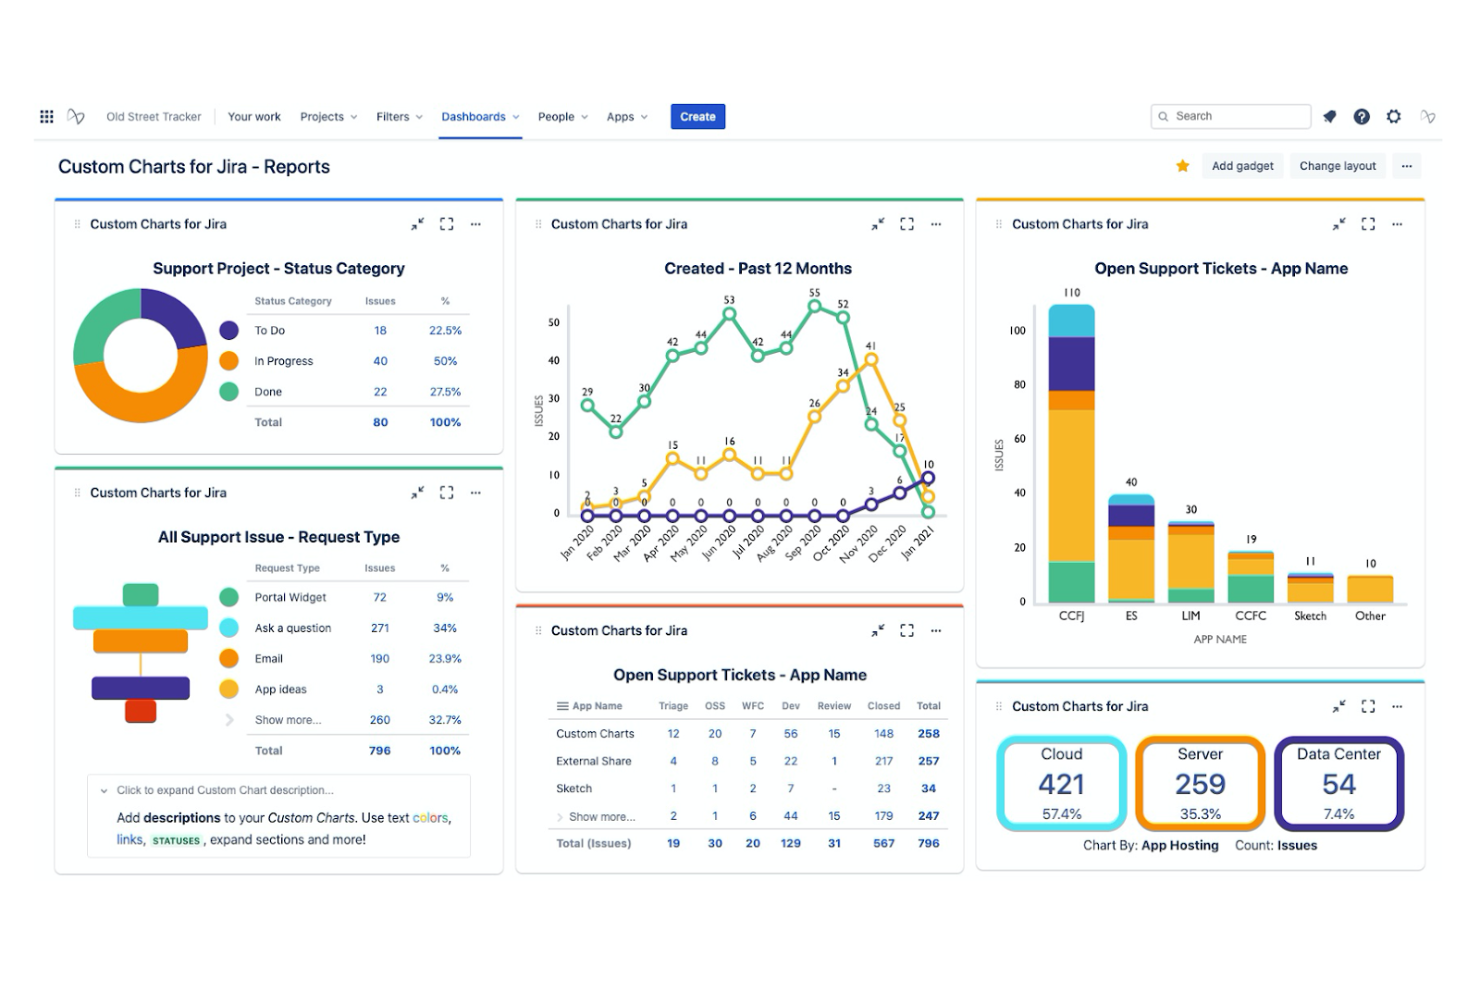Expand Show more row in Request Type table
The image size is (1480, 987).
point(288,720)
